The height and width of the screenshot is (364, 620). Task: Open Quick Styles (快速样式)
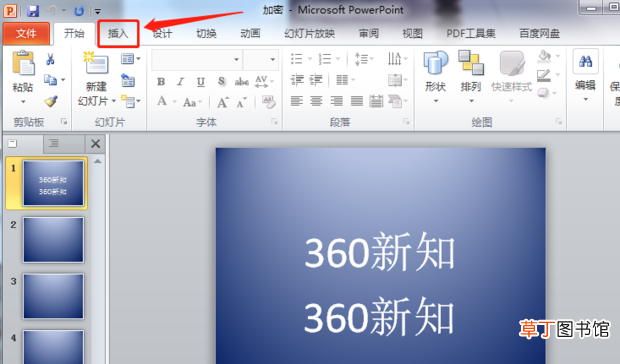point(512,76)
